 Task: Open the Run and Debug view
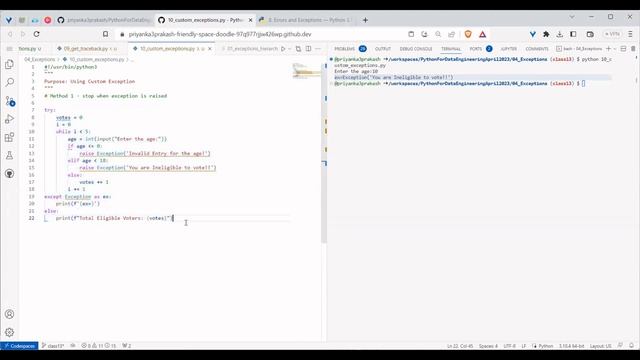pyautogui.click(x=9, y=119)
